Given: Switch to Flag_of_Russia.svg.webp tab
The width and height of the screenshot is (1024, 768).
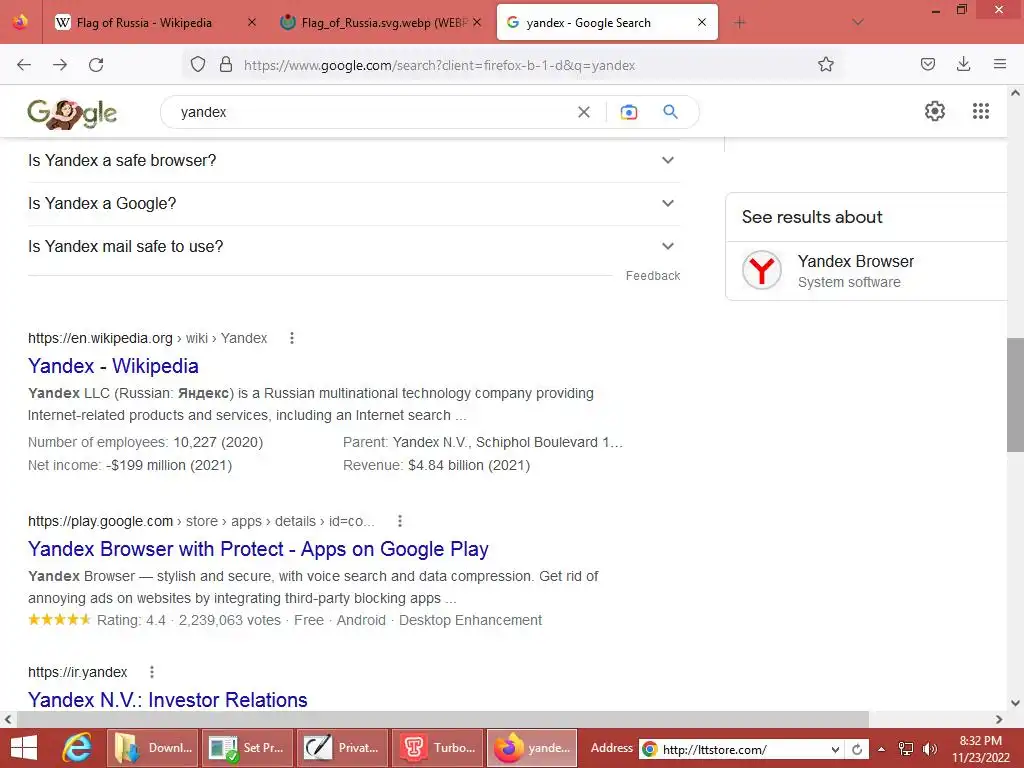Looking at the screenshot, I should click(x=381, y=23).
